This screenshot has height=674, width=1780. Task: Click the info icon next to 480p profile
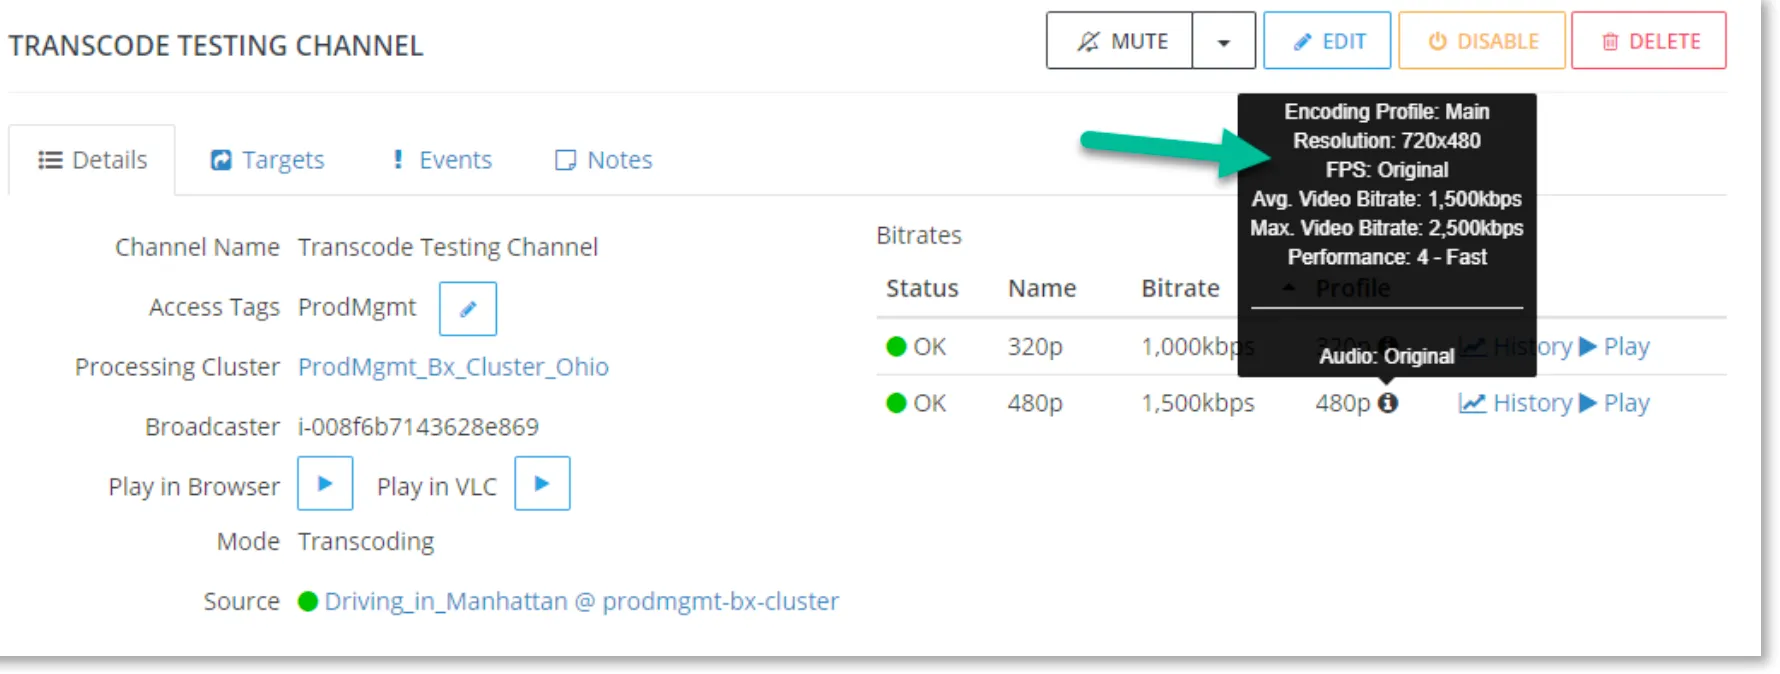coord(1388,403)
